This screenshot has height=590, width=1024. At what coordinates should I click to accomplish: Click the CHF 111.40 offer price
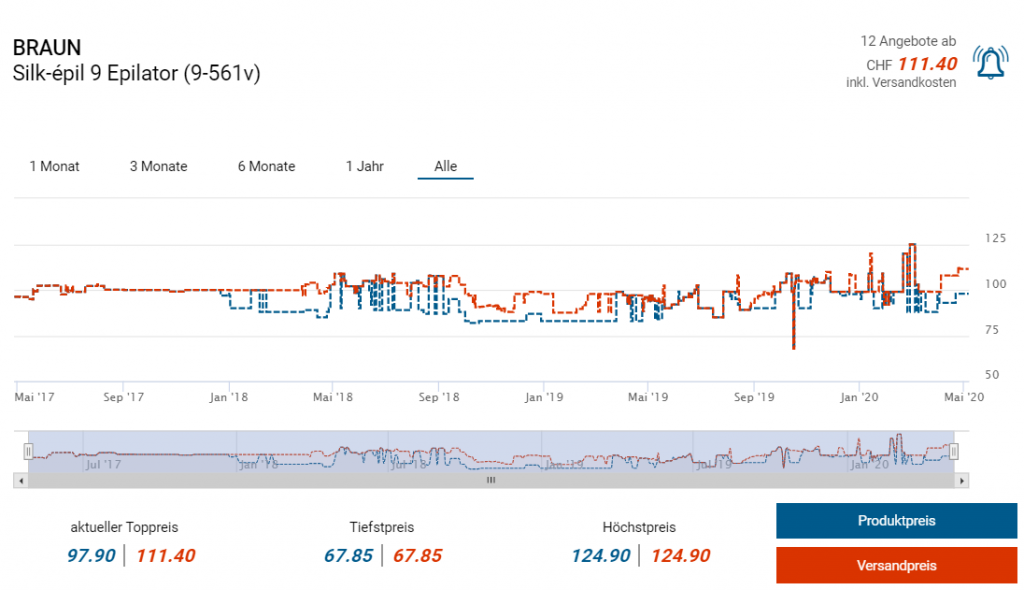point(926,64)
